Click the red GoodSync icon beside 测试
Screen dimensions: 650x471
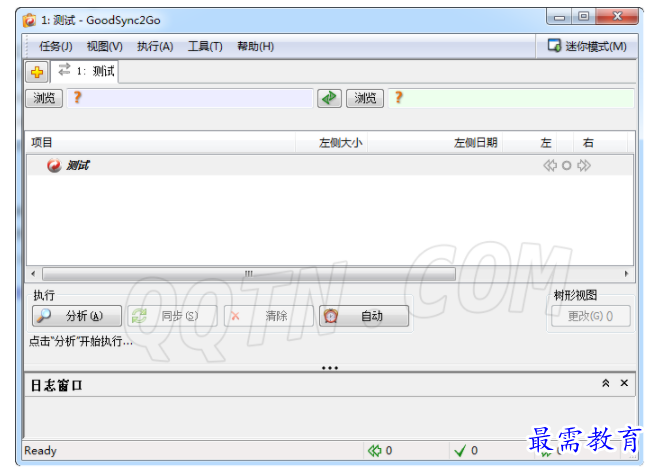tap(54, 165)
